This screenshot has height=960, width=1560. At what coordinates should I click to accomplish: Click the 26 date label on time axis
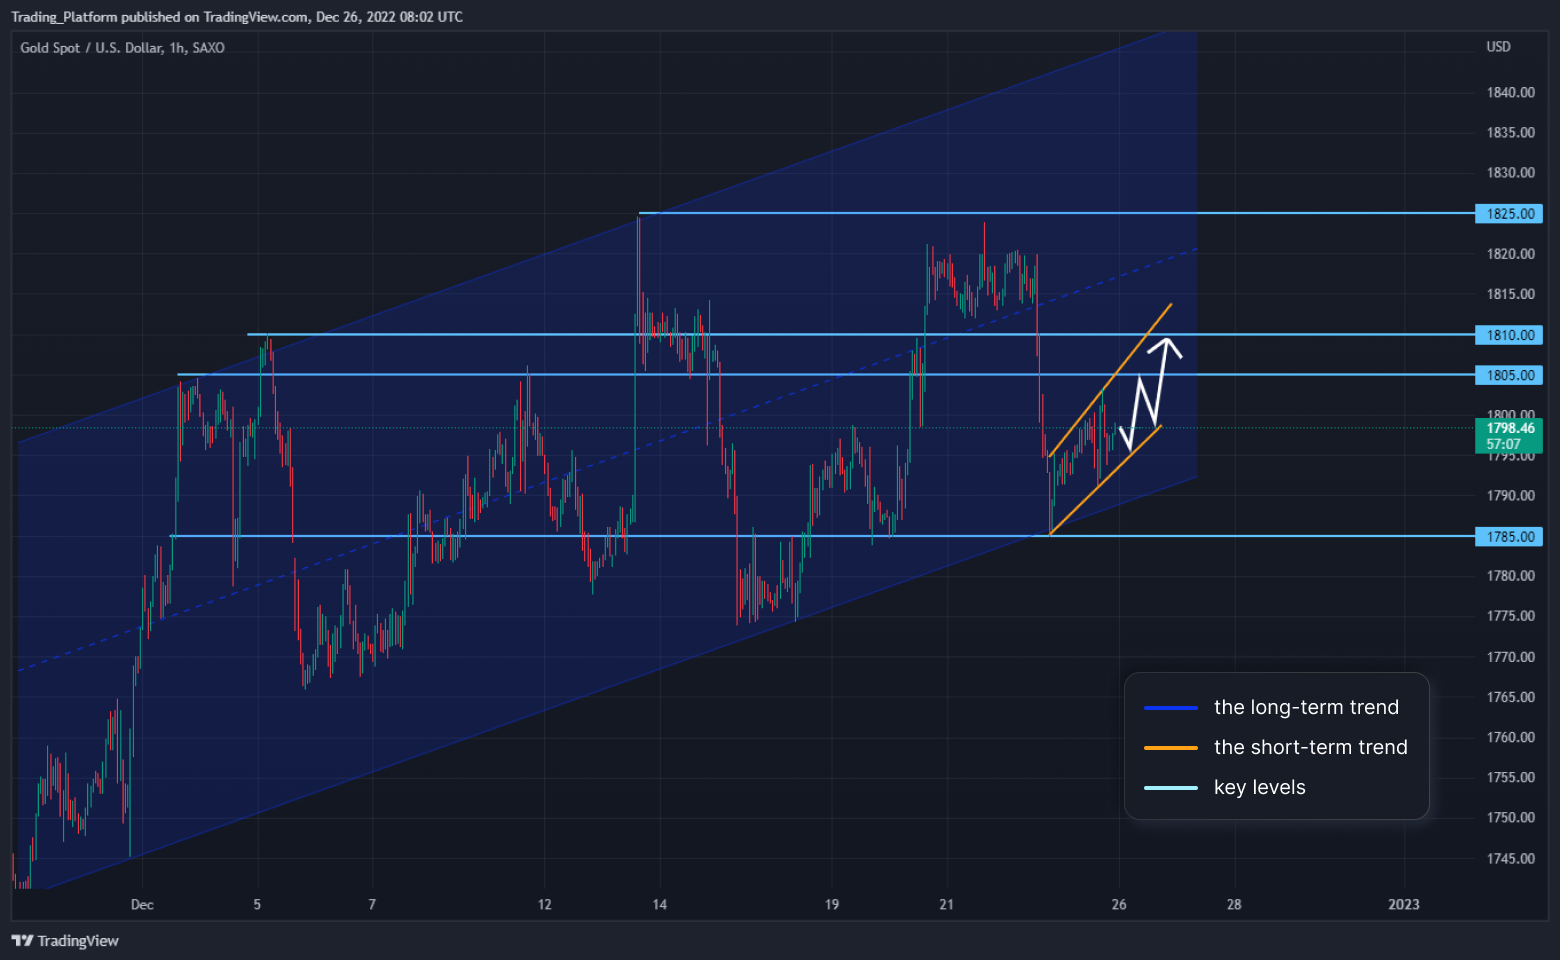click(1119, 905)
